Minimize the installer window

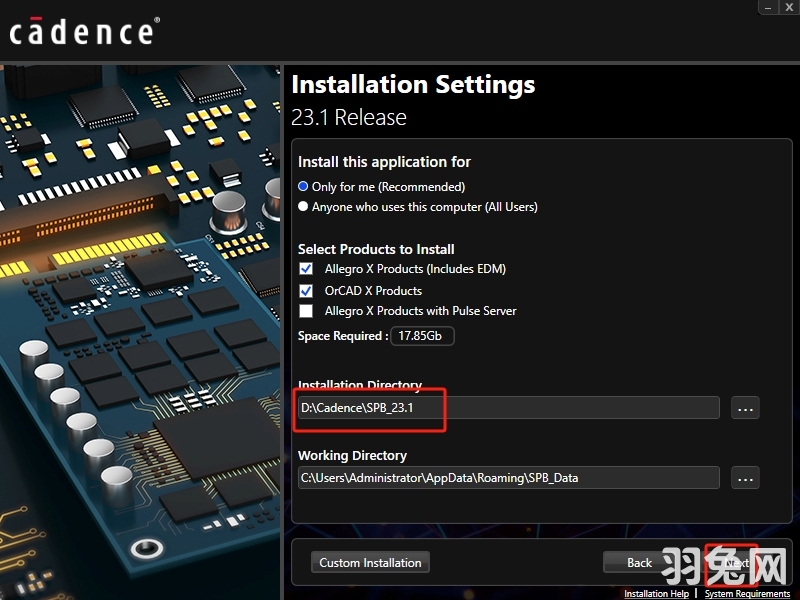(766, 8)
